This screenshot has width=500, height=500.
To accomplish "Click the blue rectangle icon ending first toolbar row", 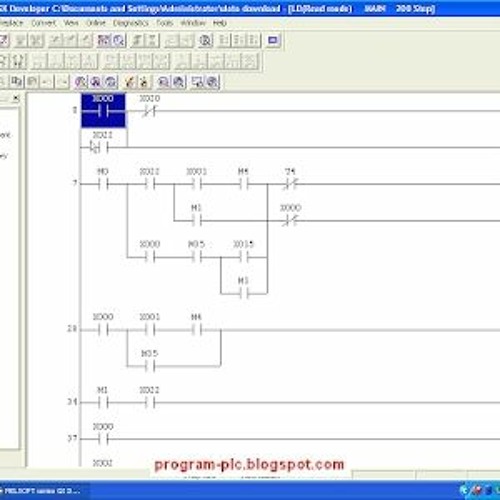I will (x=273, y=40).
